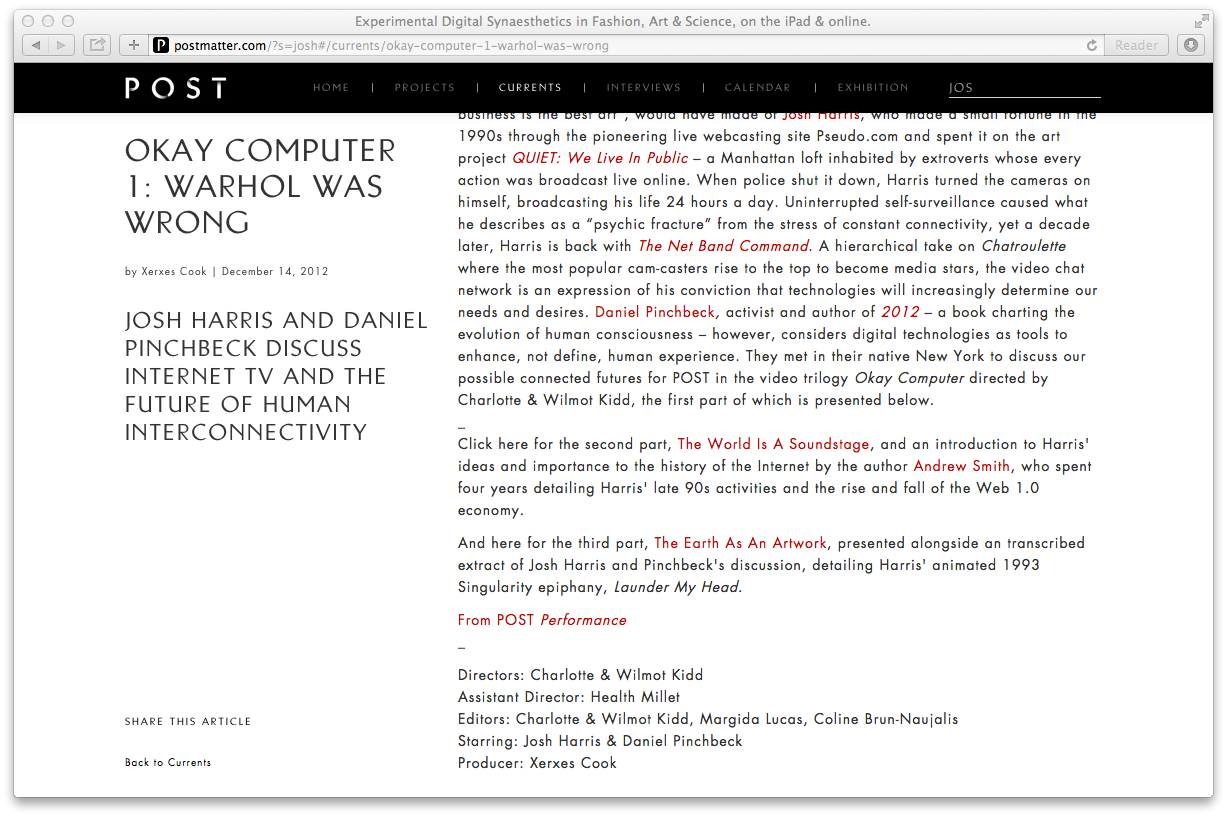
Task: Follow the From POST Performance link
Action: [x=542, y=620]
